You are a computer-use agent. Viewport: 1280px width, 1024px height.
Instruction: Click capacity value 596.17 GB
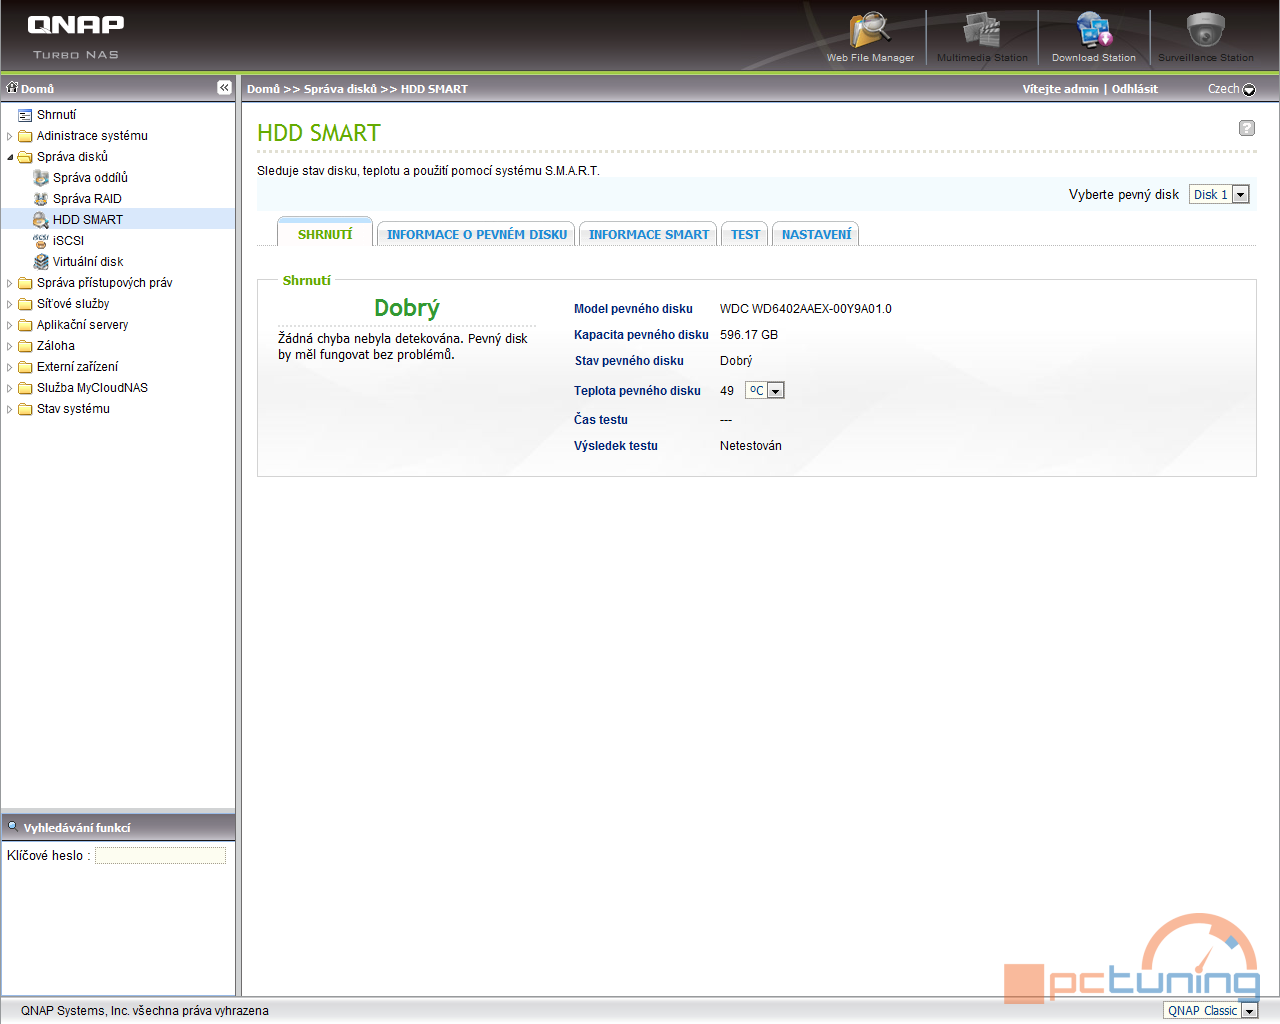(x=749, y=335)
